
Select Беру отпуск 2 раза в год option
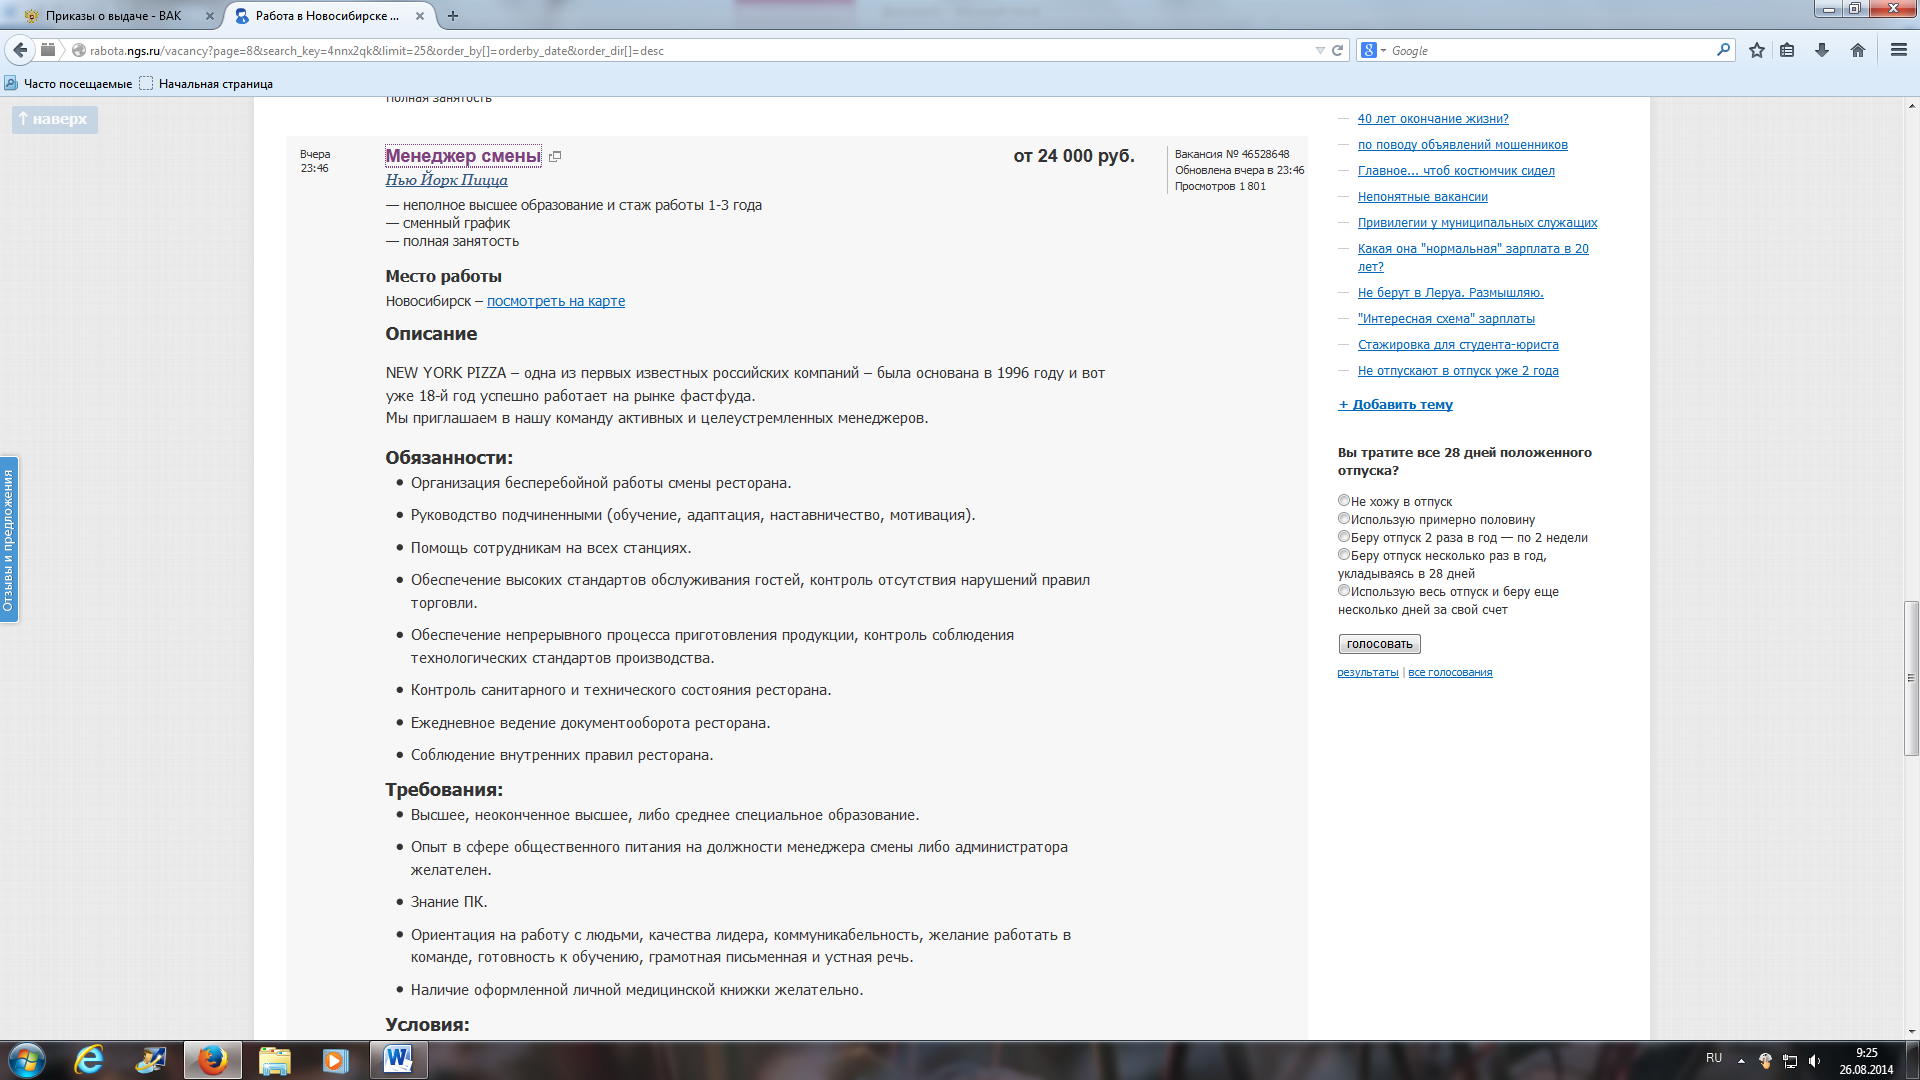pyautogui.click(x=1344, y=536)
